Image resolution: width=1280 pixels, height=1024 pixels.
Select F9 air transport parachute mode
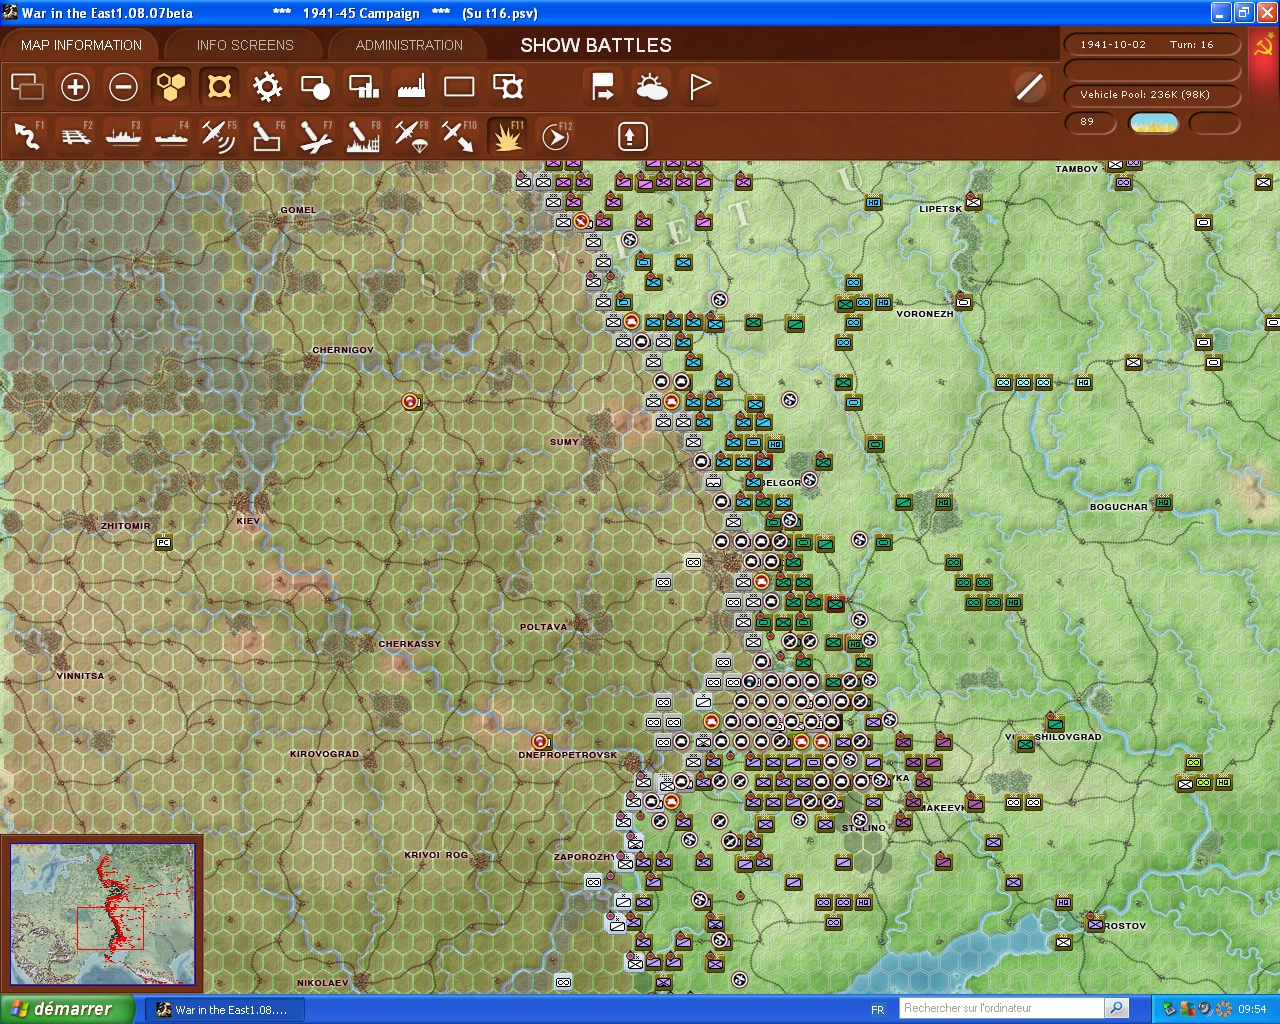coord(411,136)
